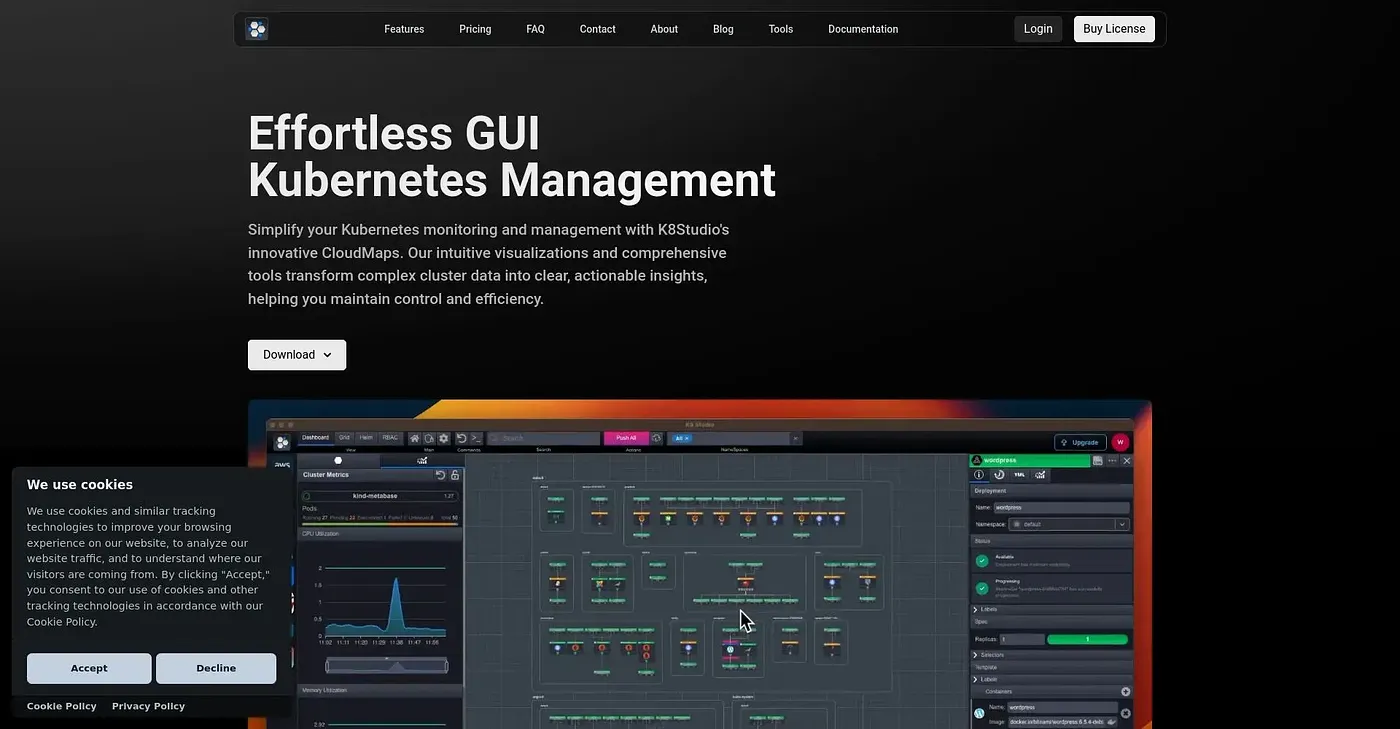Screen dimensions: 1400x729
Task: Click the K8Studio logo in the navbar
Action: coord(257,29)
